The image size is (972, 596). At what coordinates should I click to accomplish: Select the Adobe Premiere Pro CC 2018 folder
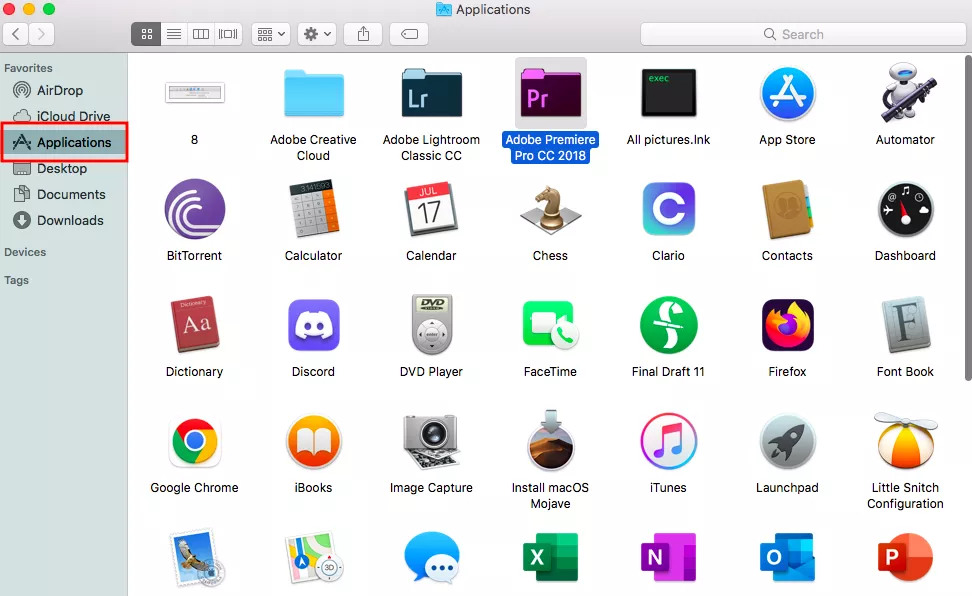click(x=550, y=93)
